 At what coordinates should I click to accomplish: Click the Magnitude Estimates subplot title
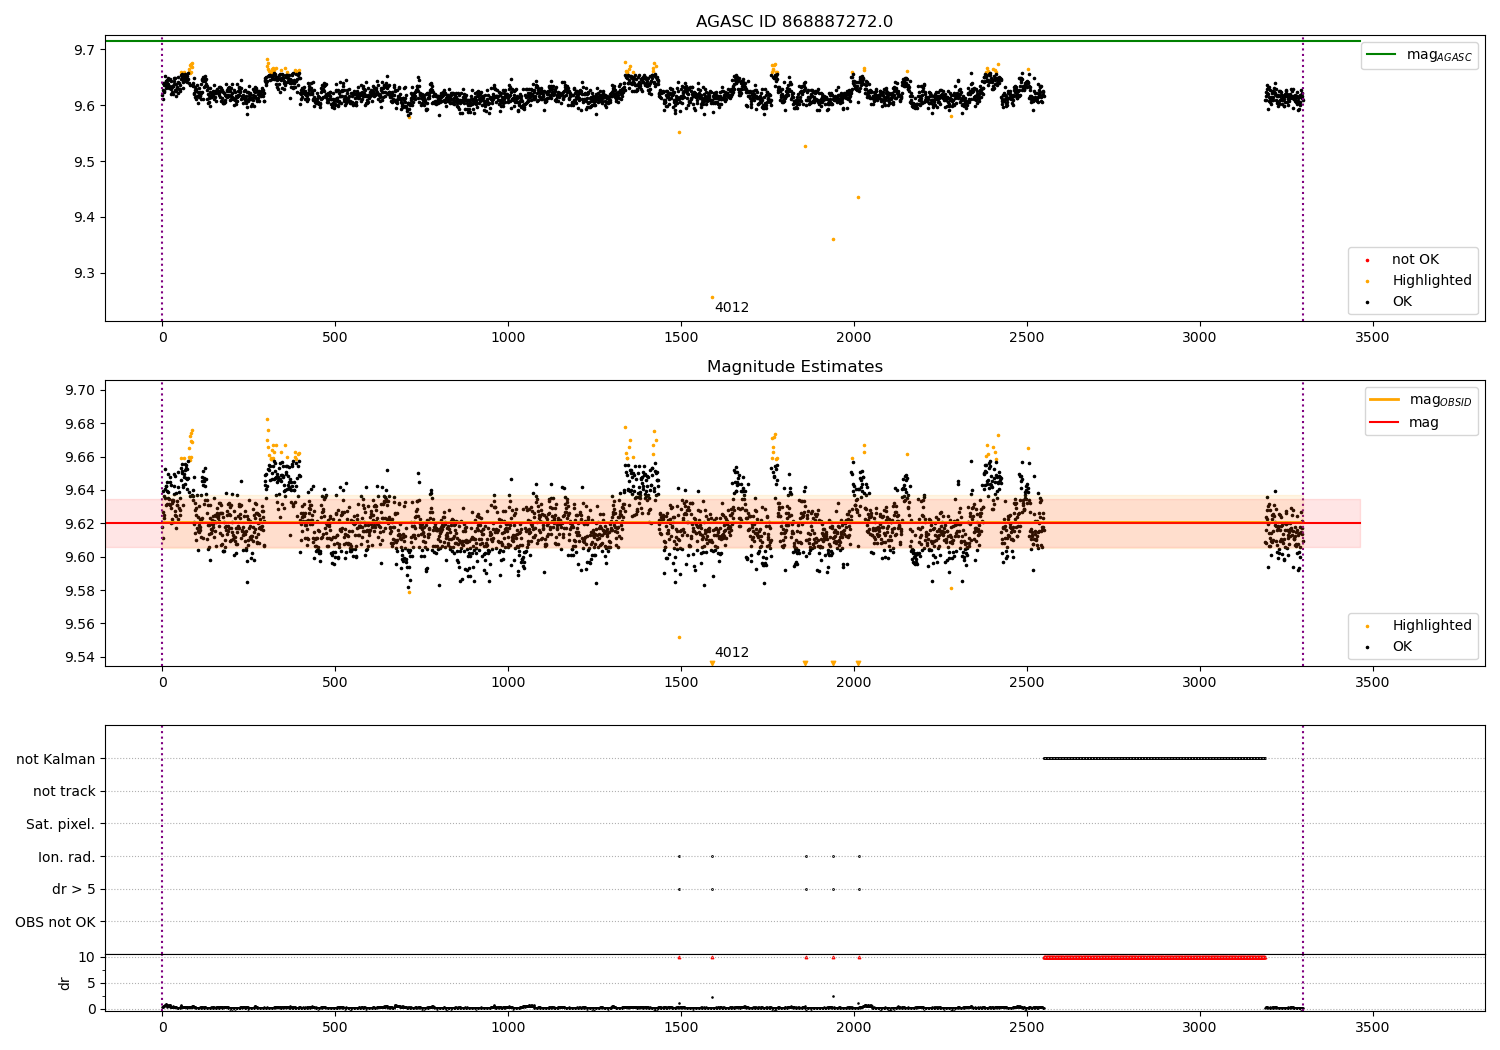[794, 367]
